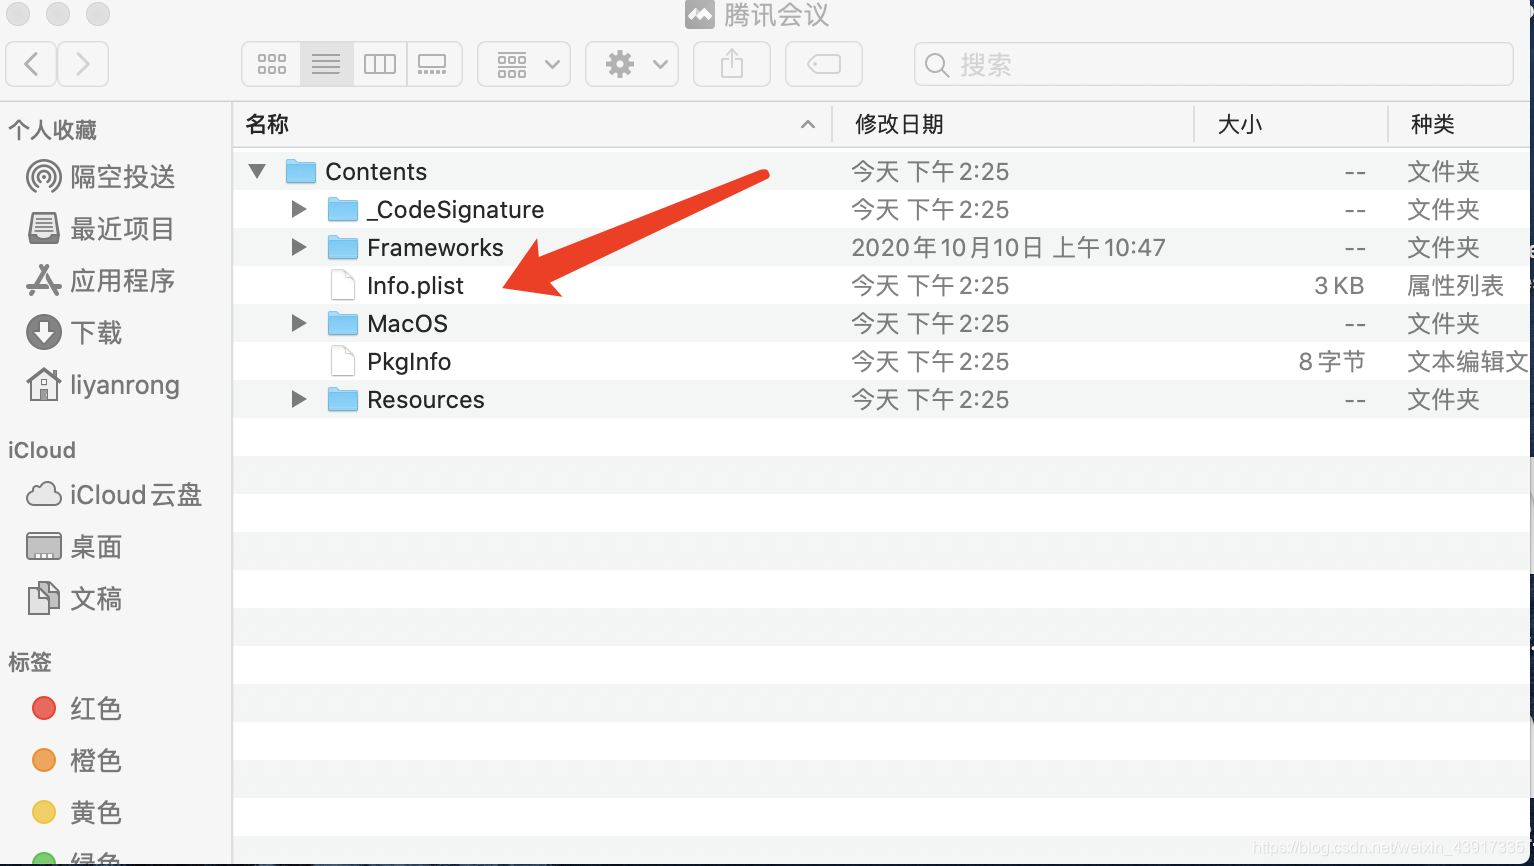Select the Frameworks folder icon
1534x866 pixels.
[343, 248]
